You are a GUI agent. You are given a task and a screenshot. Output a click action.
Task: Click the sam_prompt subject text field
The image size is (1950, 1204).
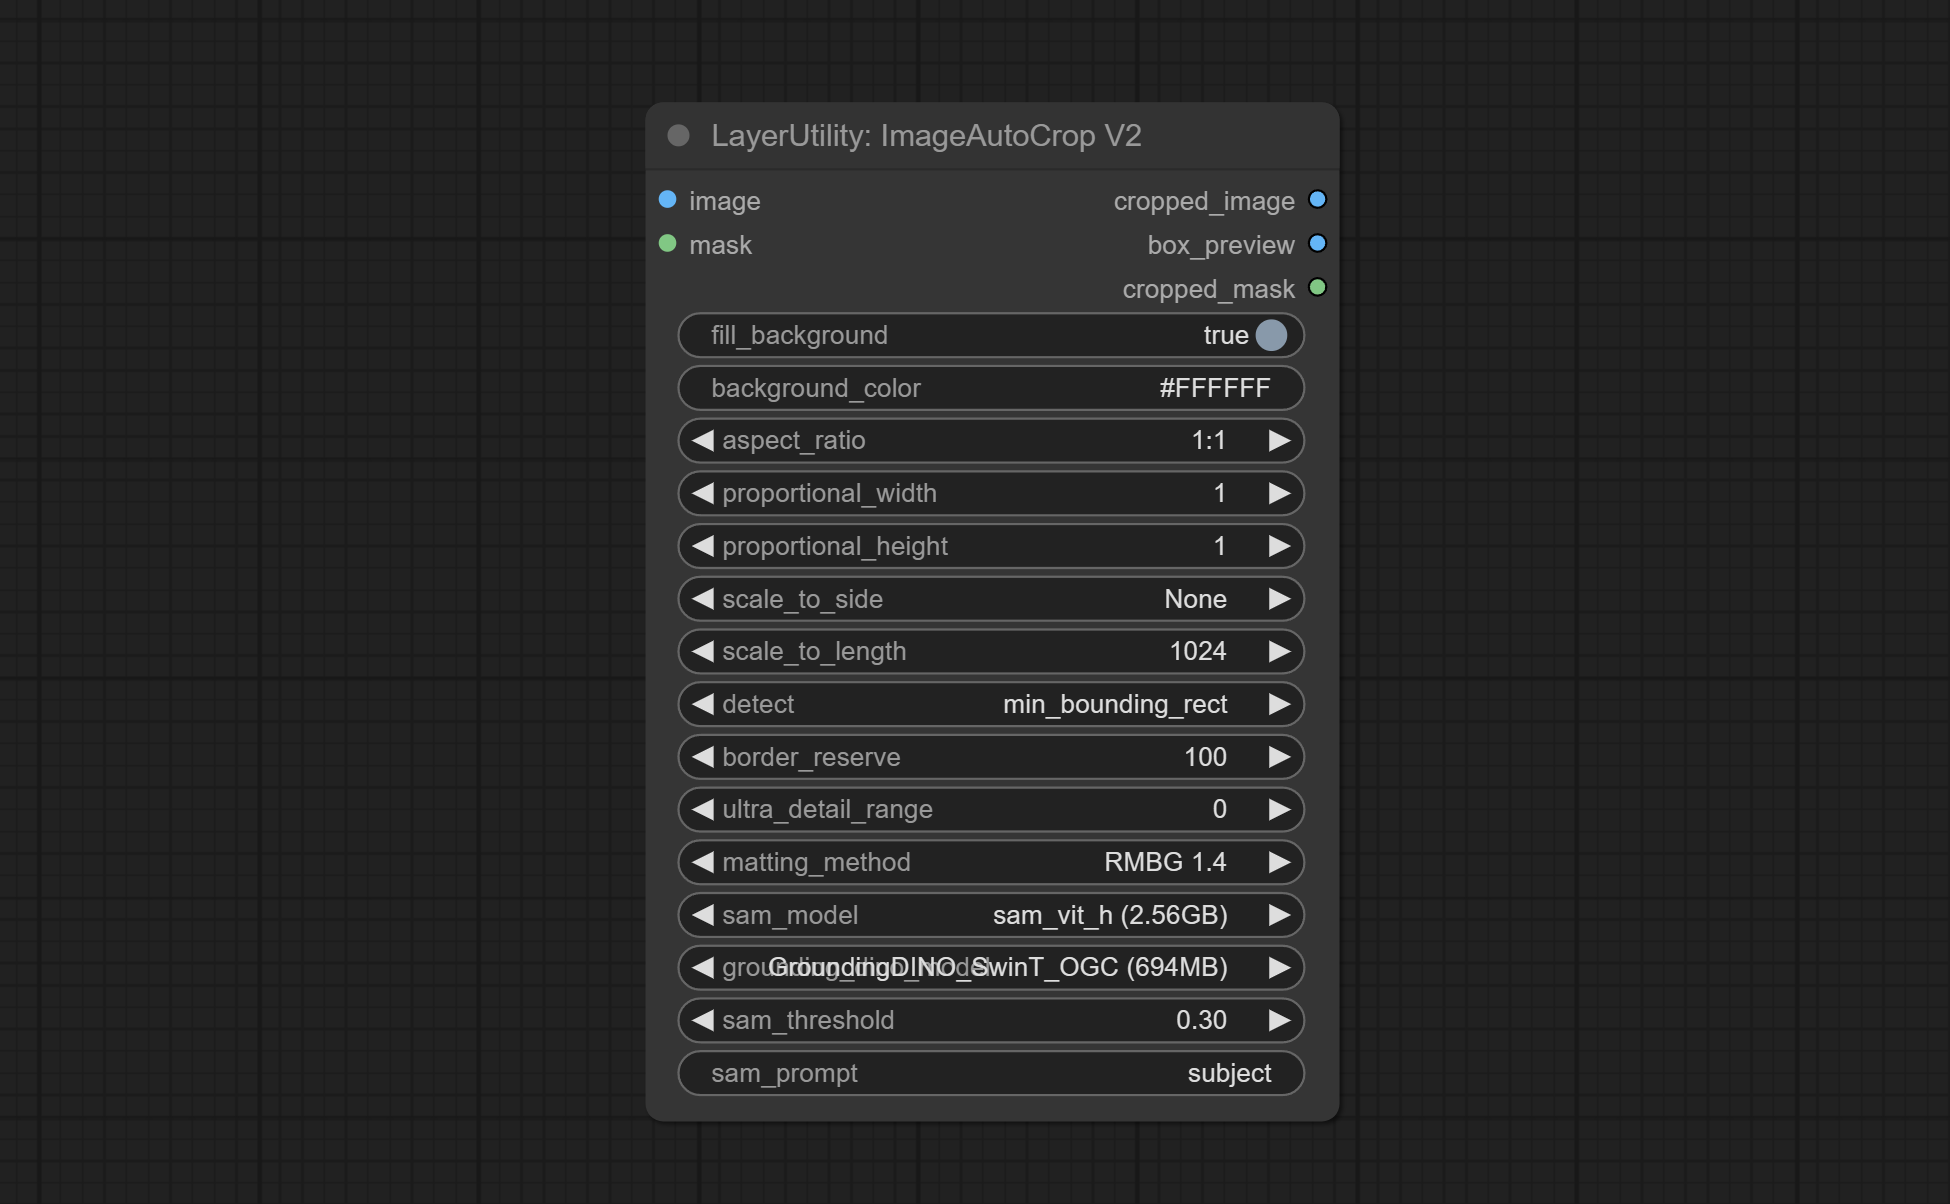[x=990, y=1073]
